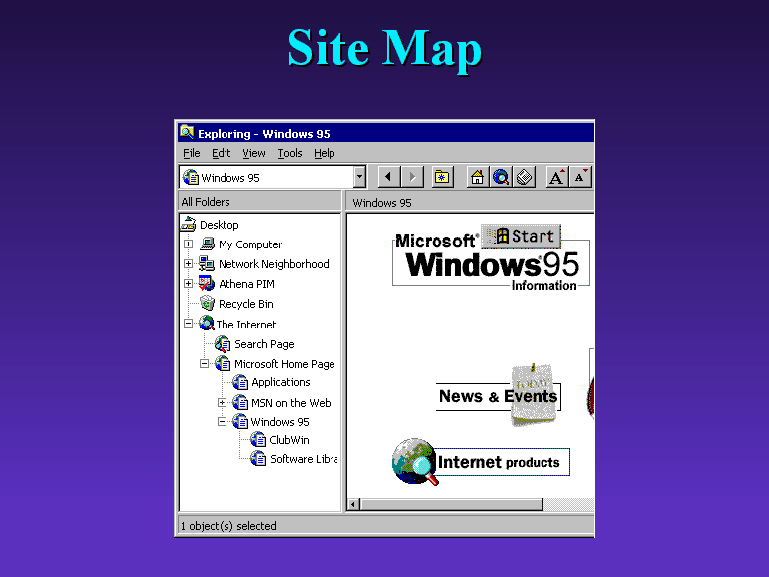769x577 pixels.
Task: Click the Applications page icon
Action: click(x=240, y=382)
